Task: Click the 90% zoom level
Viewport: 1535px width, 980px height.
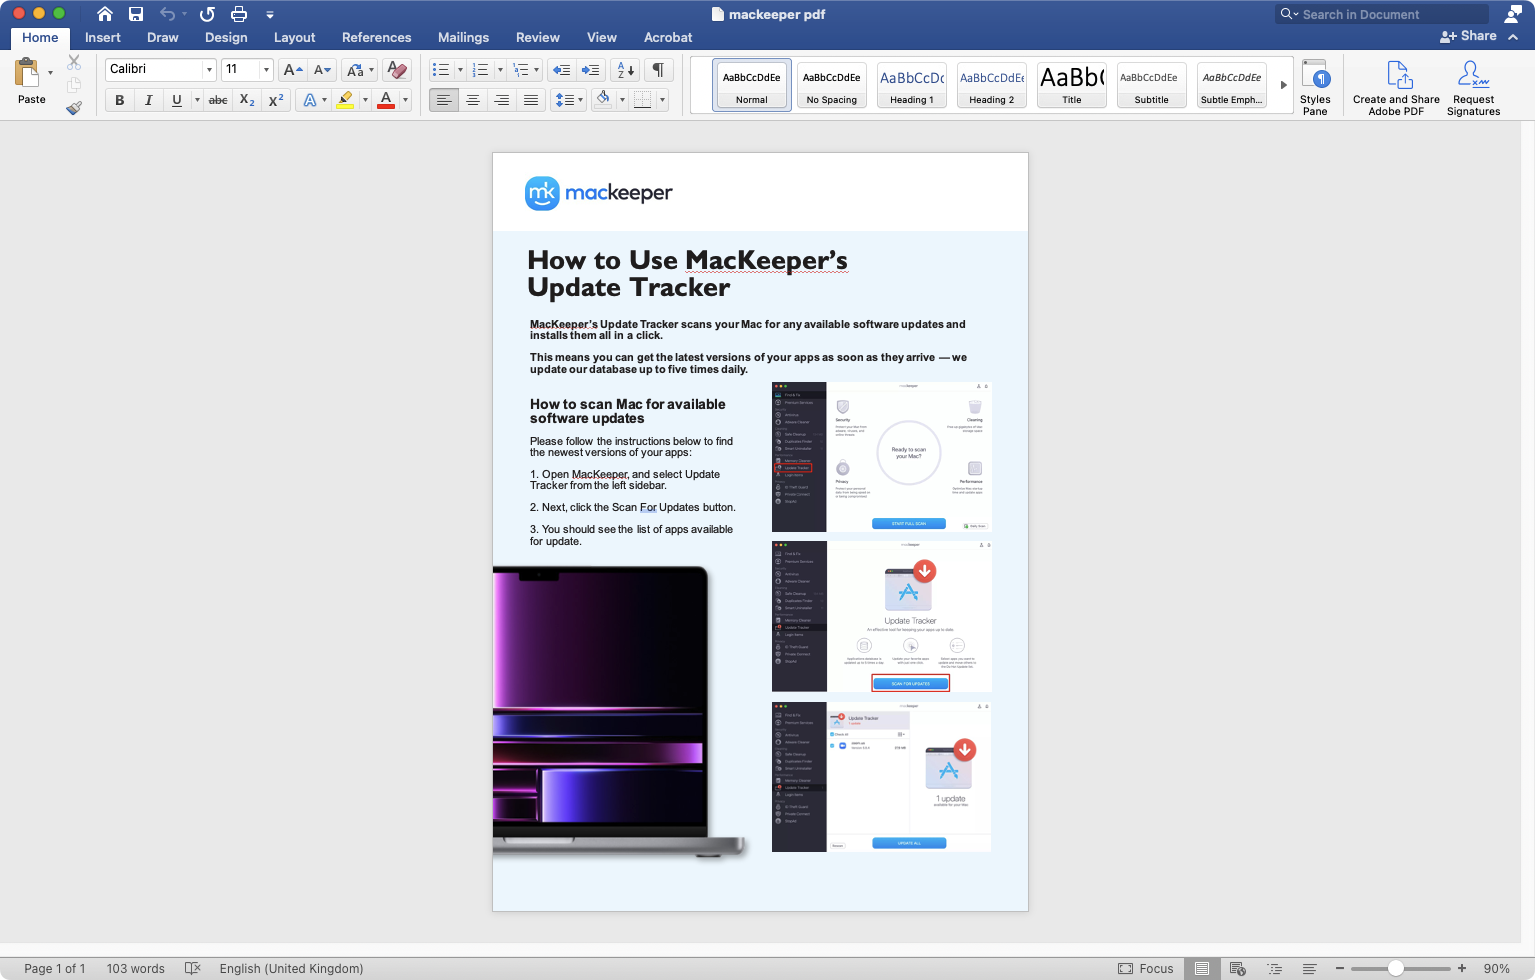Action: point(1497,968)
